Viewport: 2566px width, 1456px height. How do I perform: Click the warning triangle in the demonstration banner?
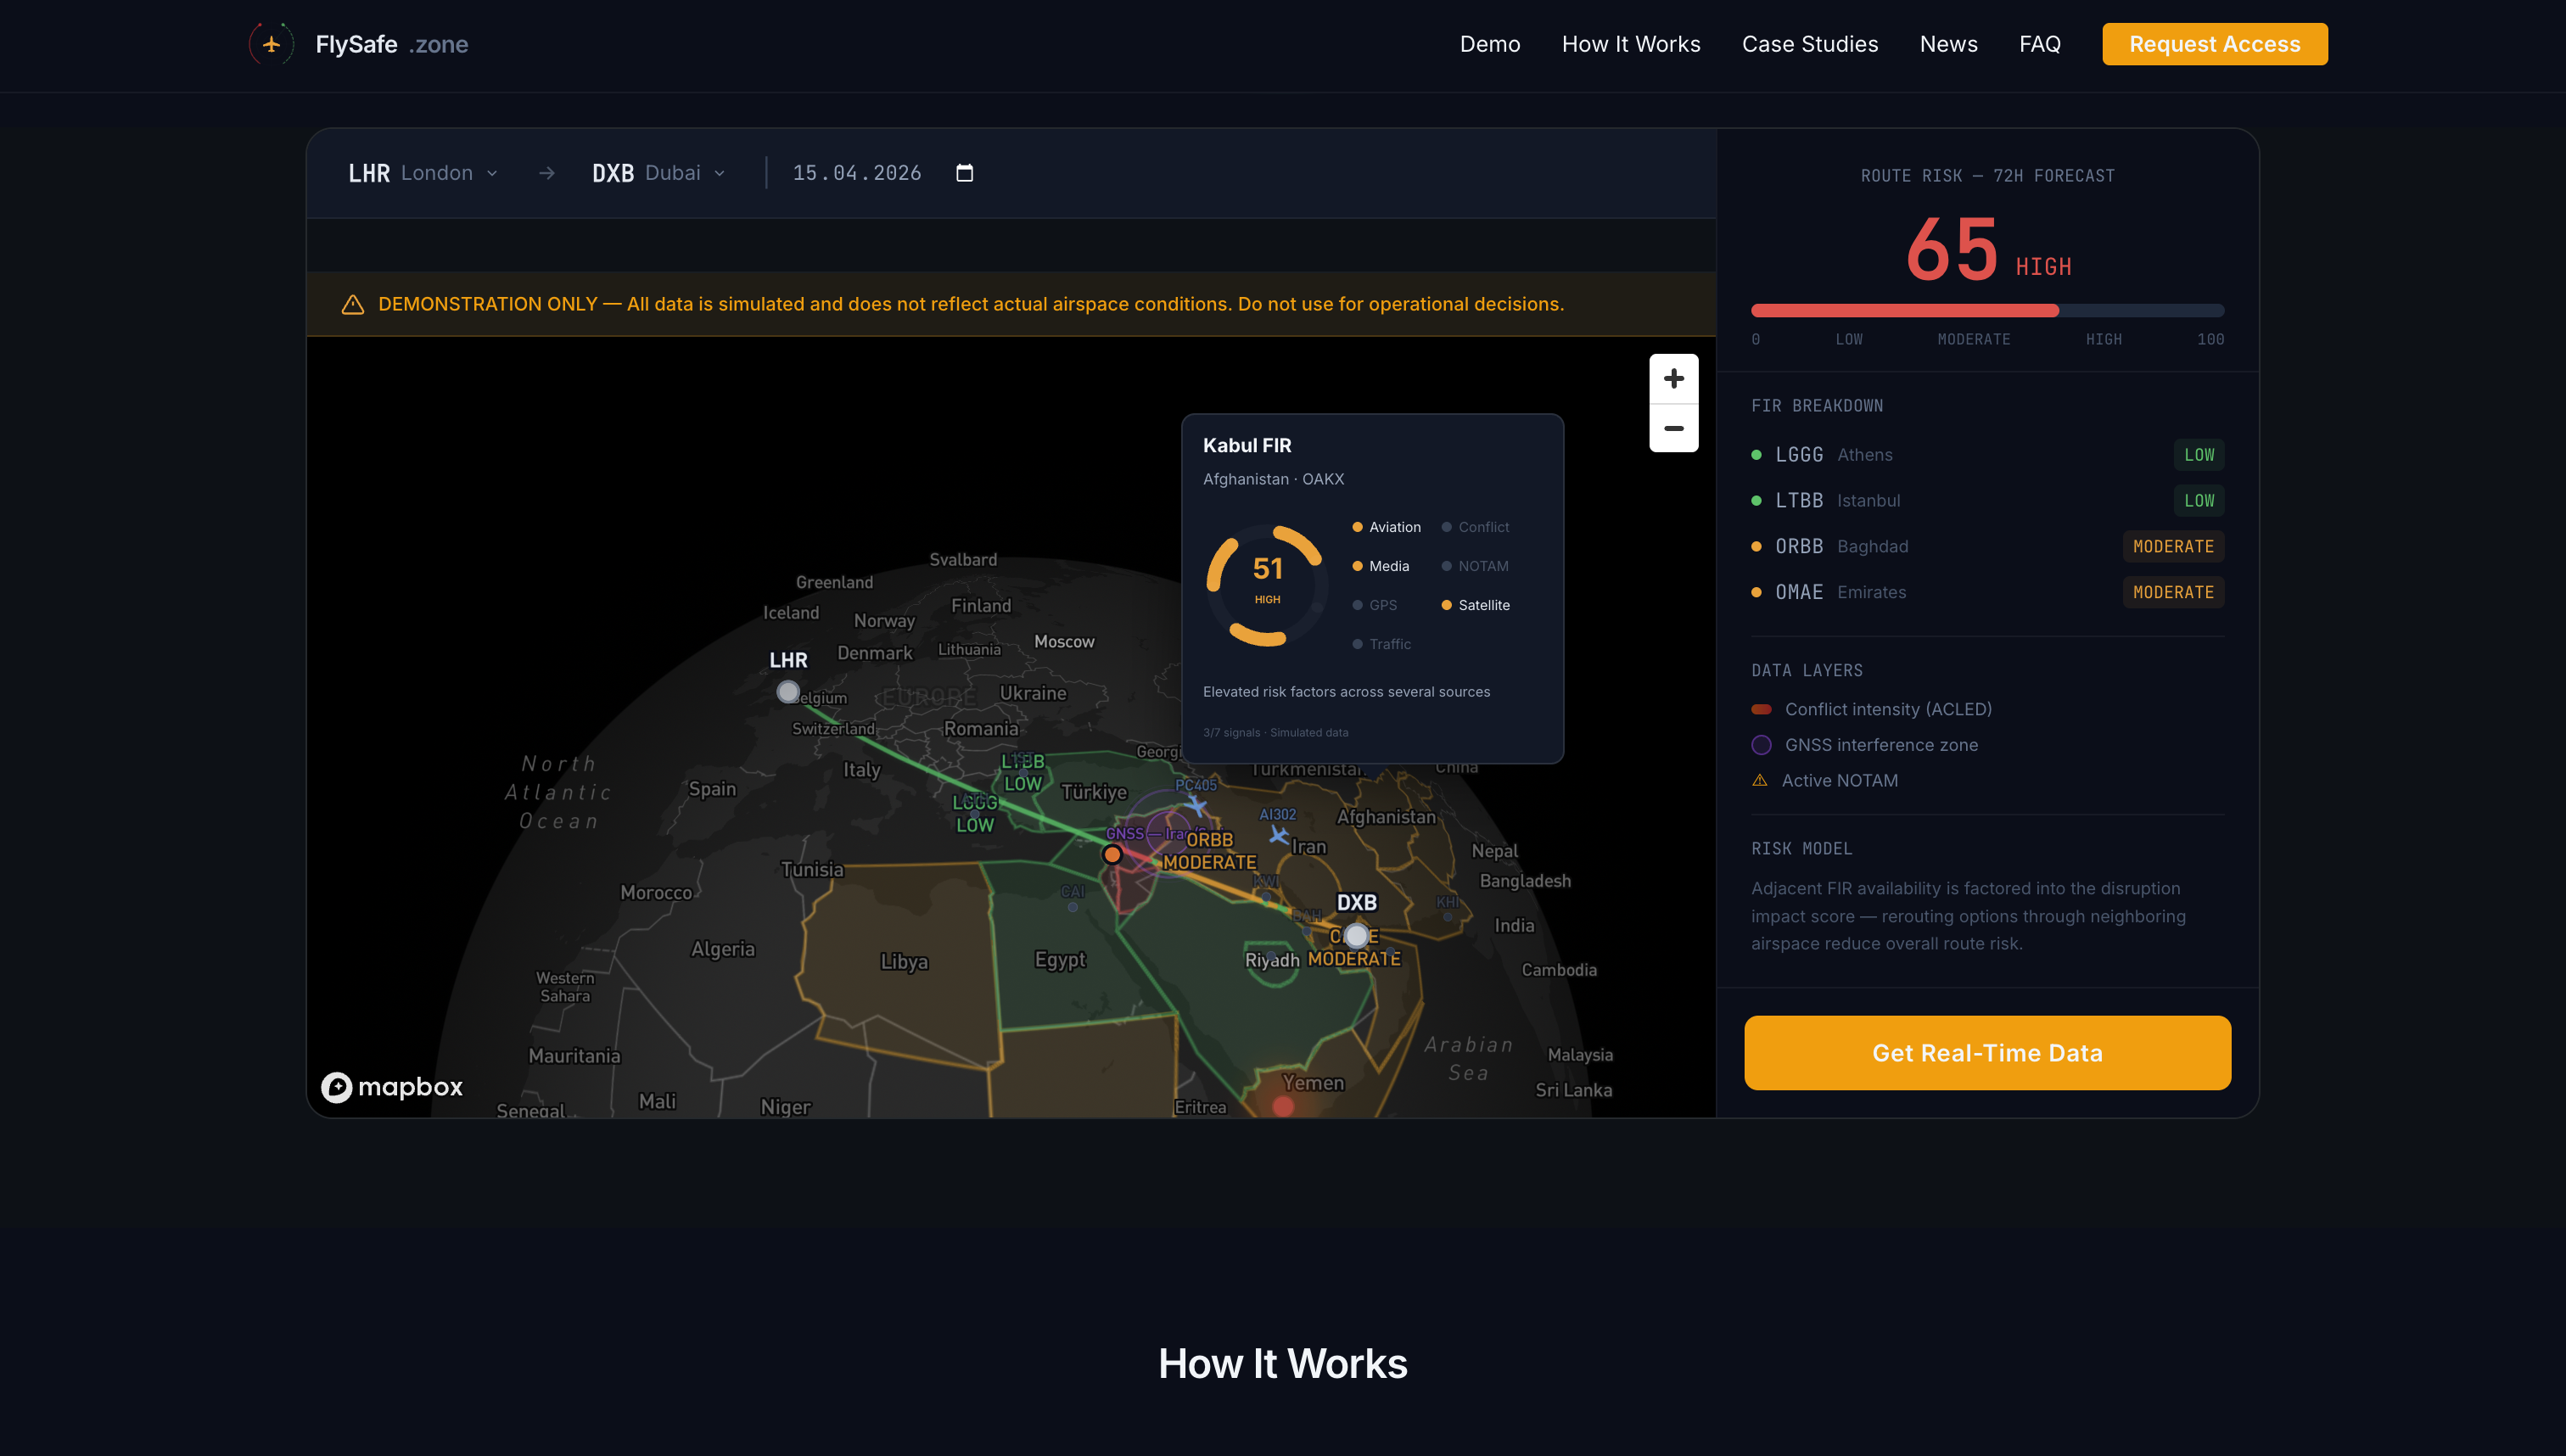pyautogui.click(x=352, y=304)
